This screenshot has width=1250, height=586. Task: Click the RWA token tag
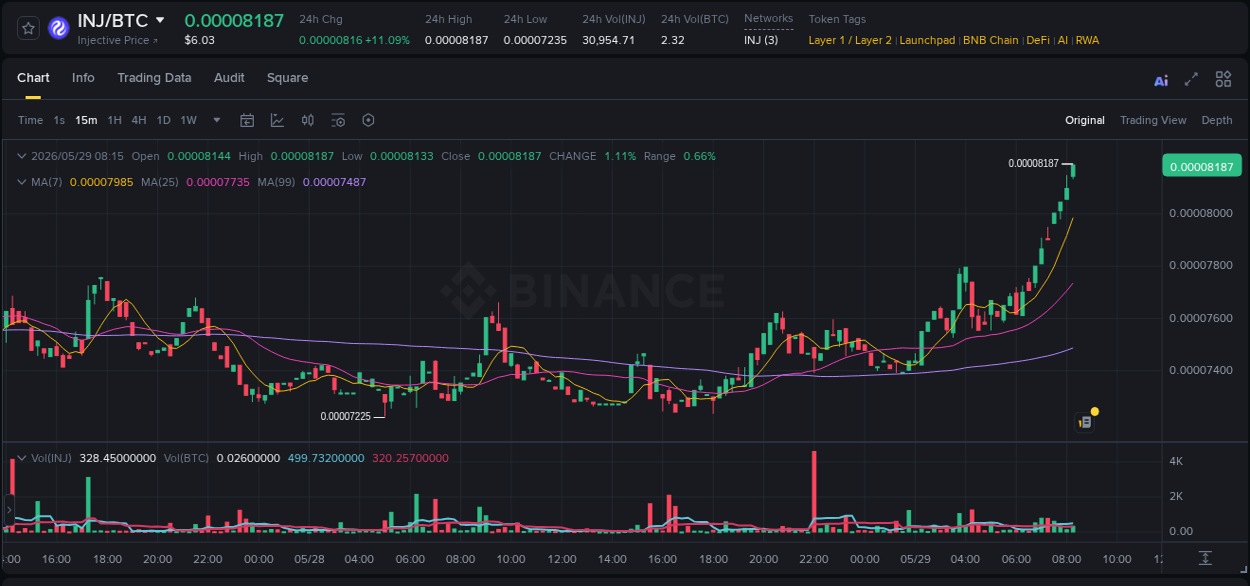coord(1087,40)
